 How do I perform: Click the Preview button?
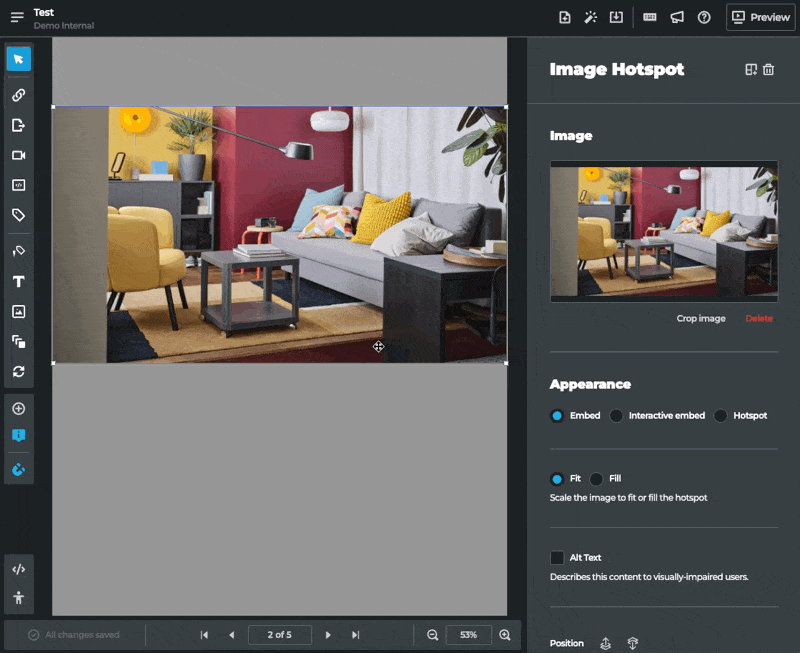click(761, 17)
